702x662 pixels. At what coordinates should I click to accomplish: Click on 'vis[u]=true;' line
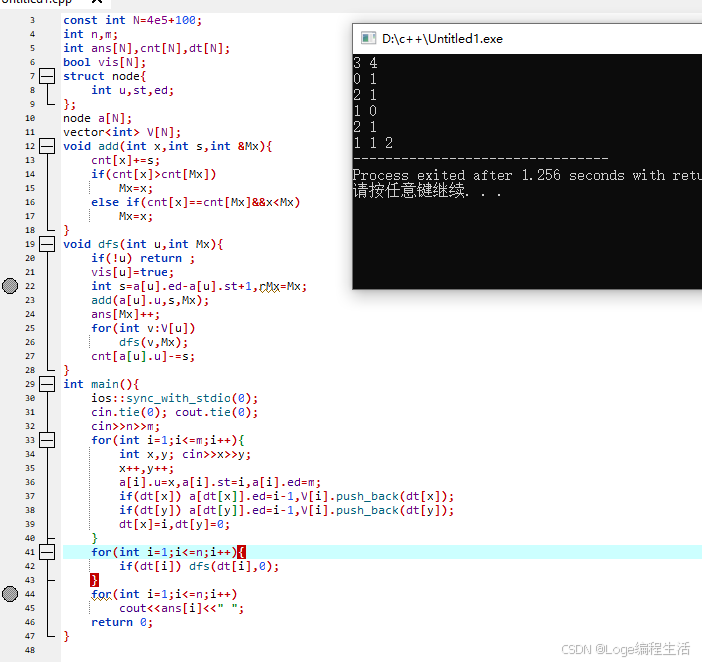pos(133,272)
